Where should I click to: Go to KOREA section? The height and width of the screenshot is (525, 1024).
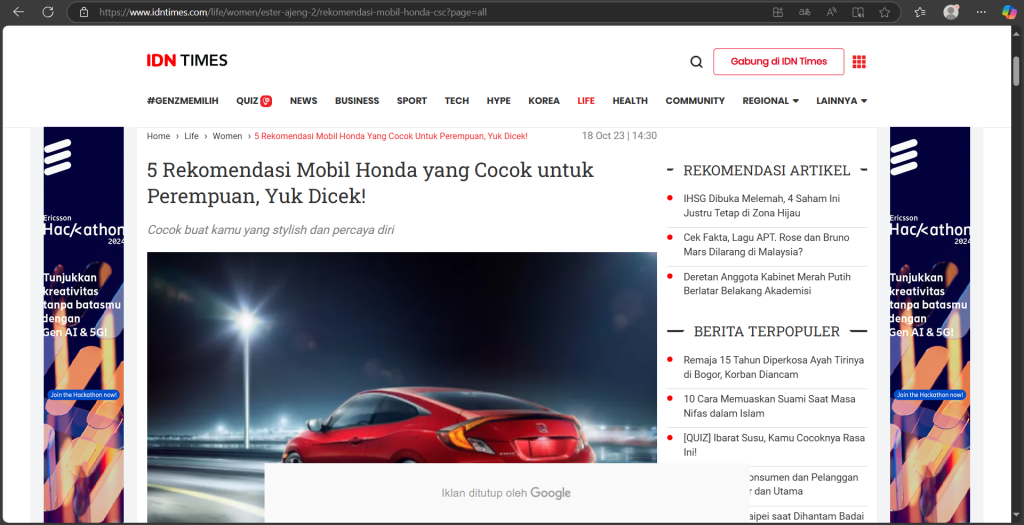point(544,101)
